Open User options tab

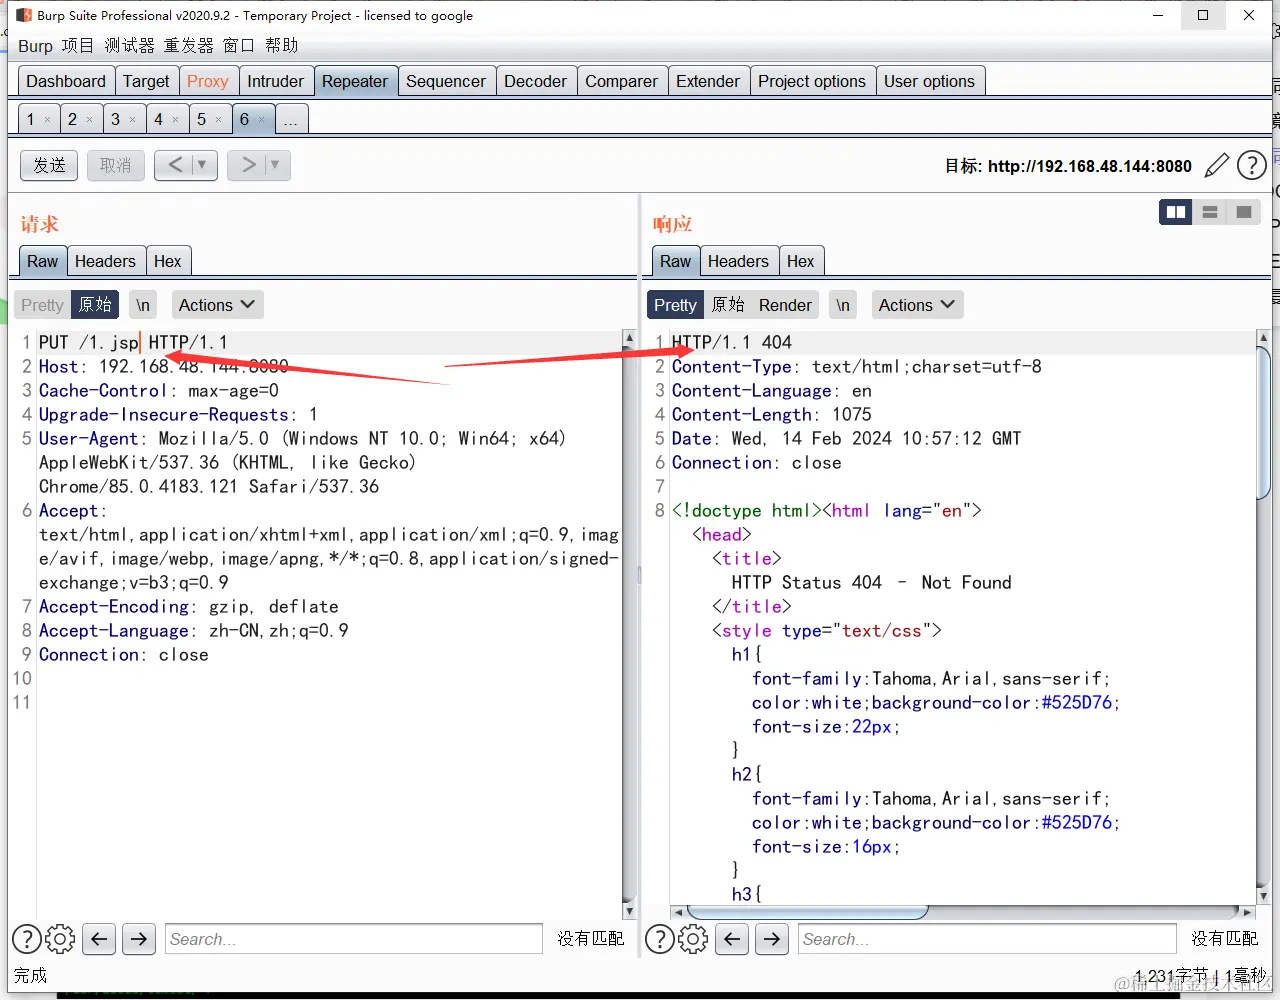click(929, 81)
